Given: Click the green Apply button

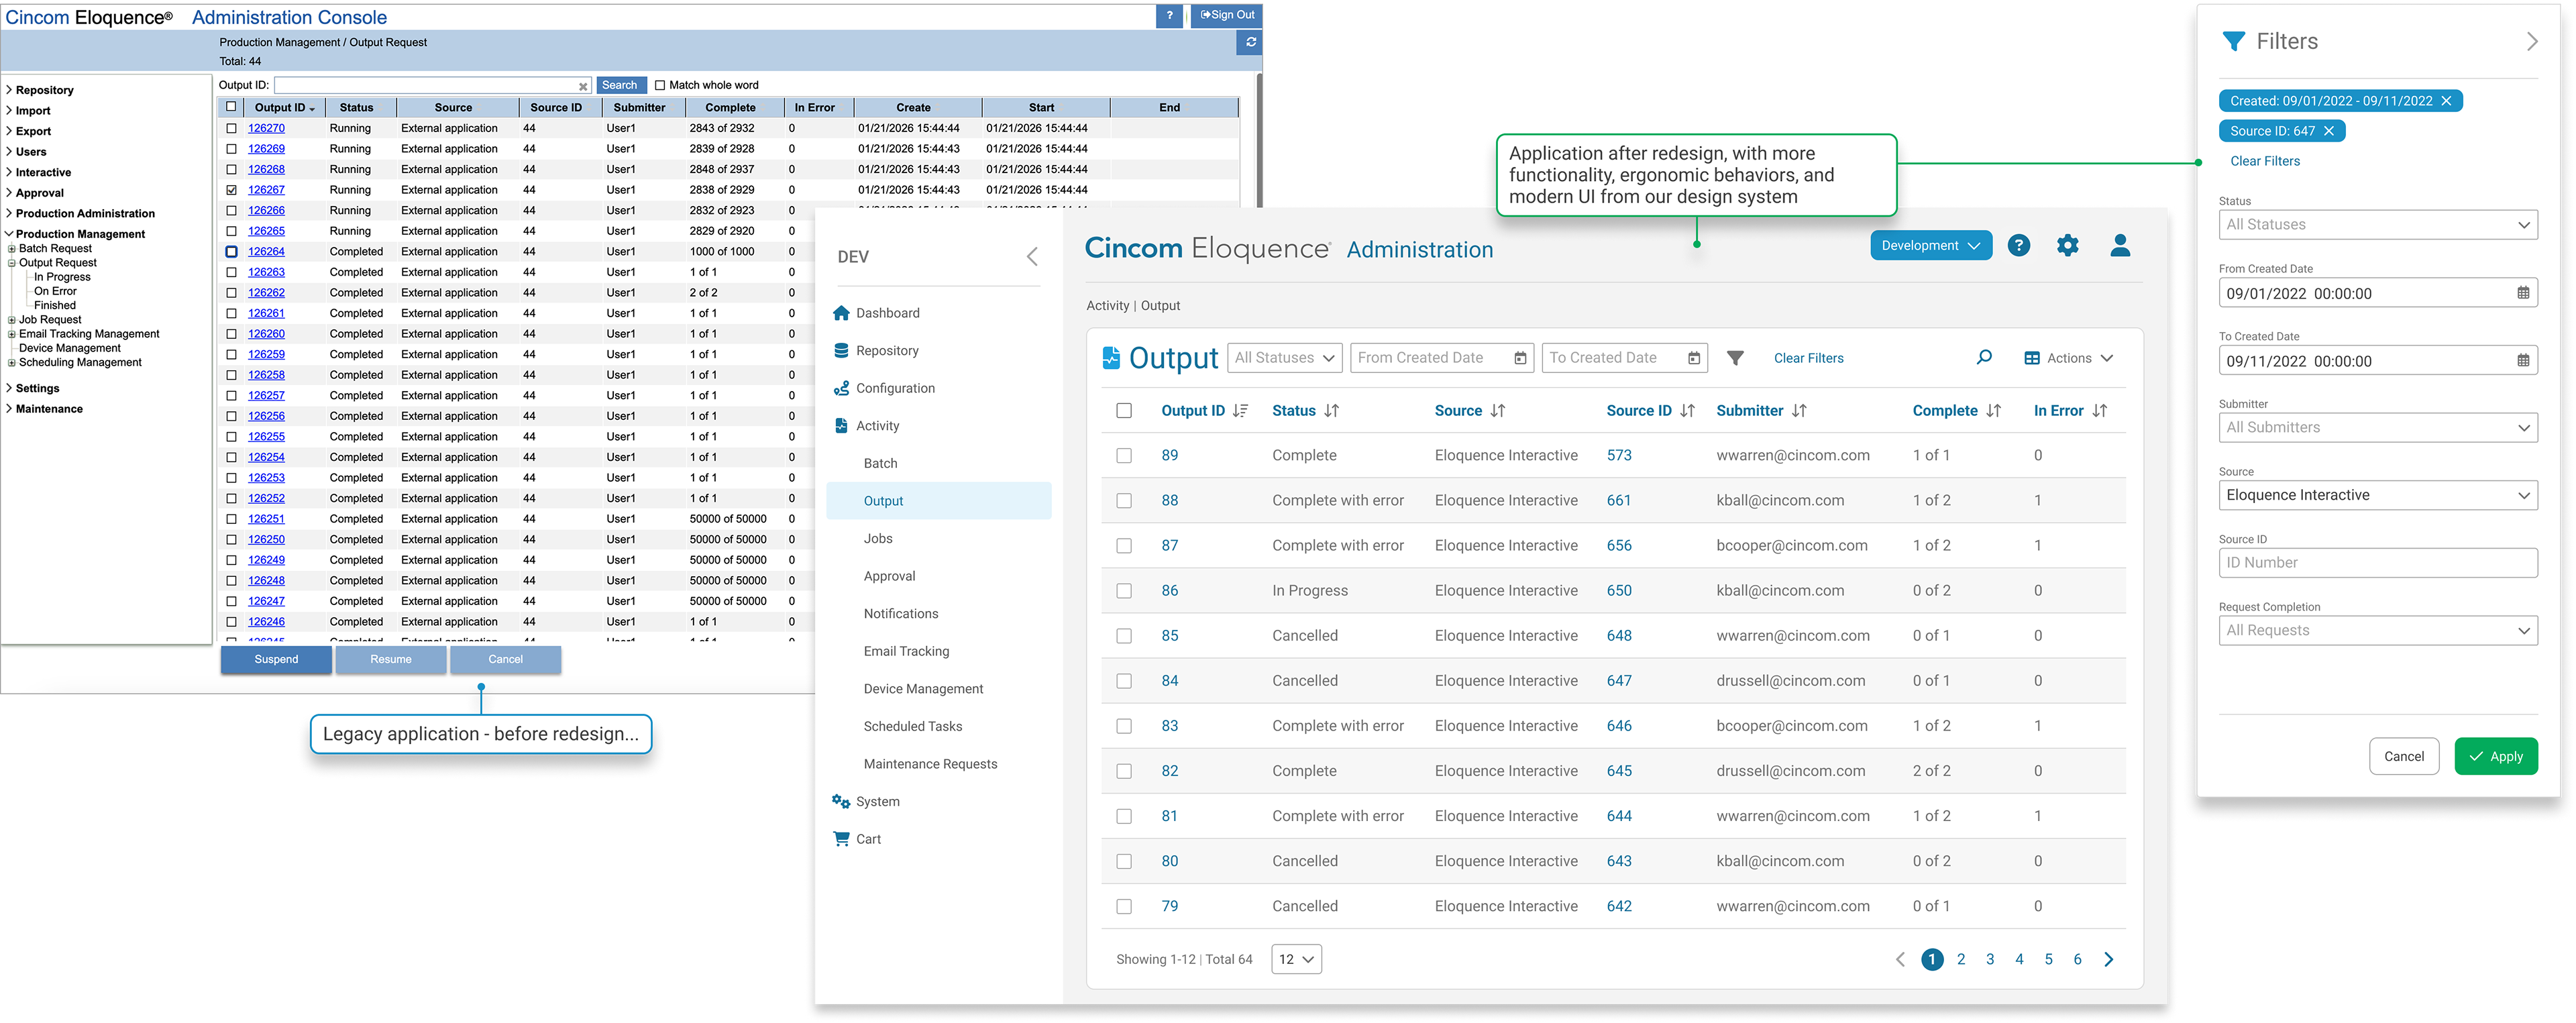Looking at the screenshot, I should (x=2495, y=756).
